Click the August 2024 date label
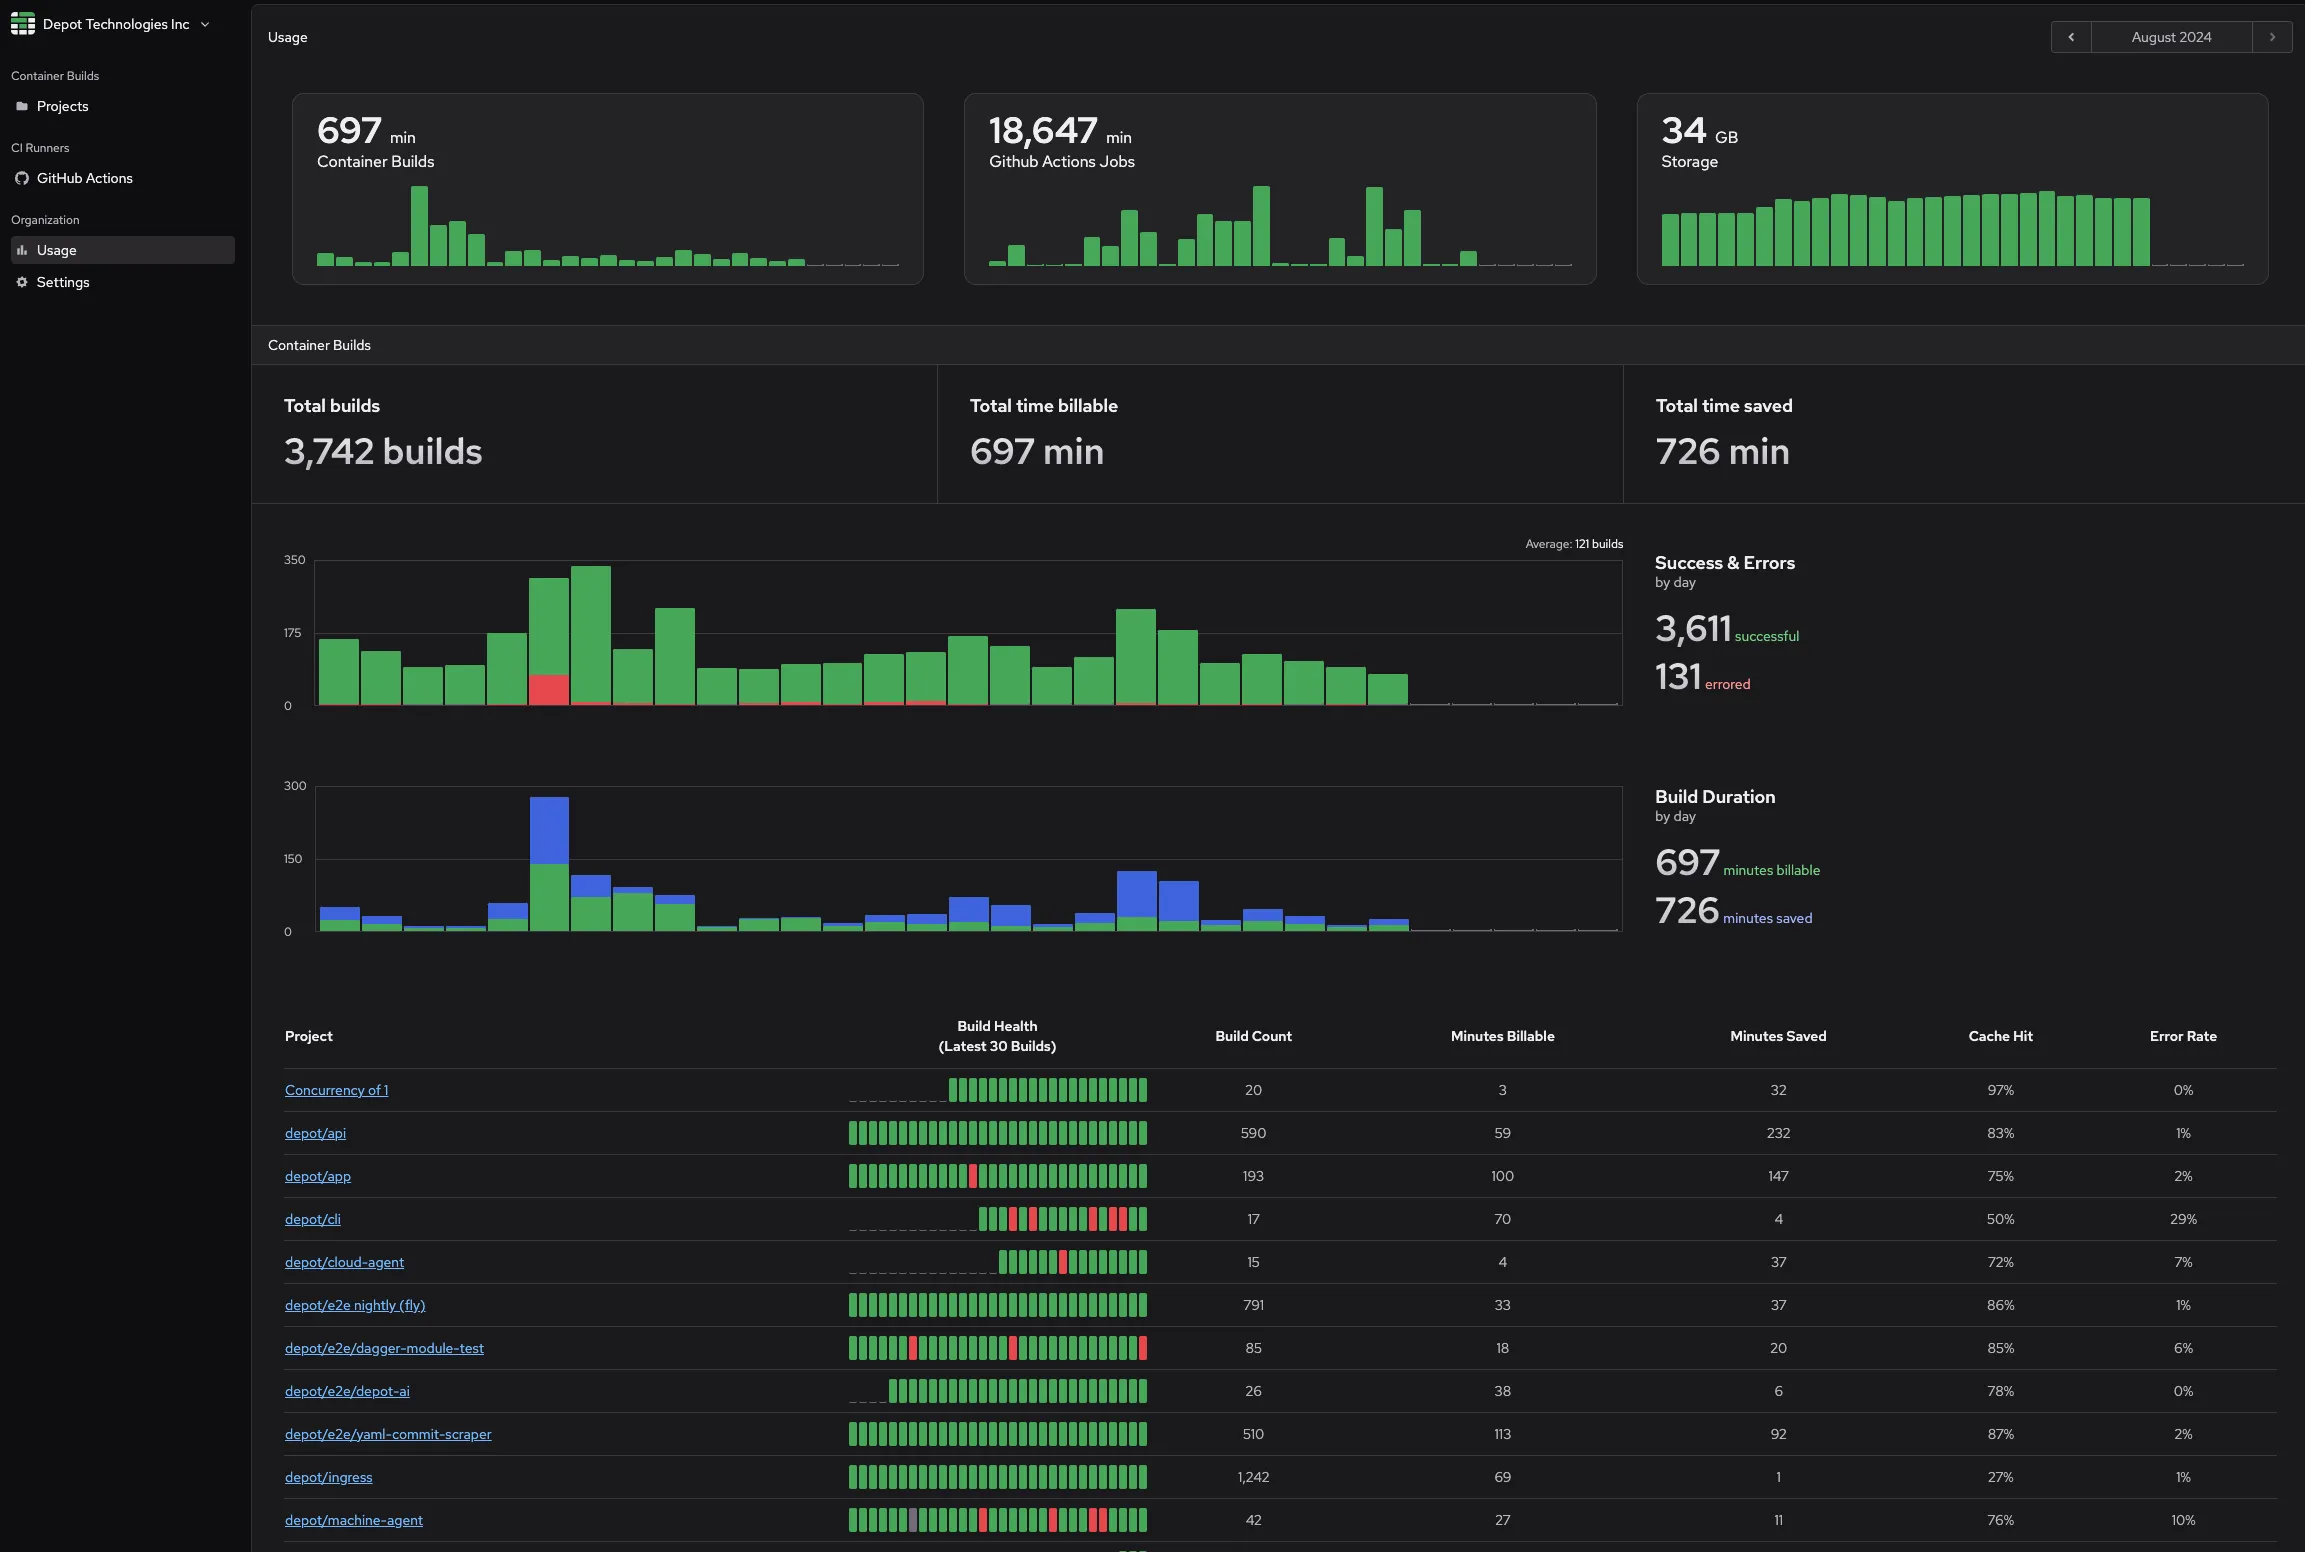 [x=2171, y=36]
